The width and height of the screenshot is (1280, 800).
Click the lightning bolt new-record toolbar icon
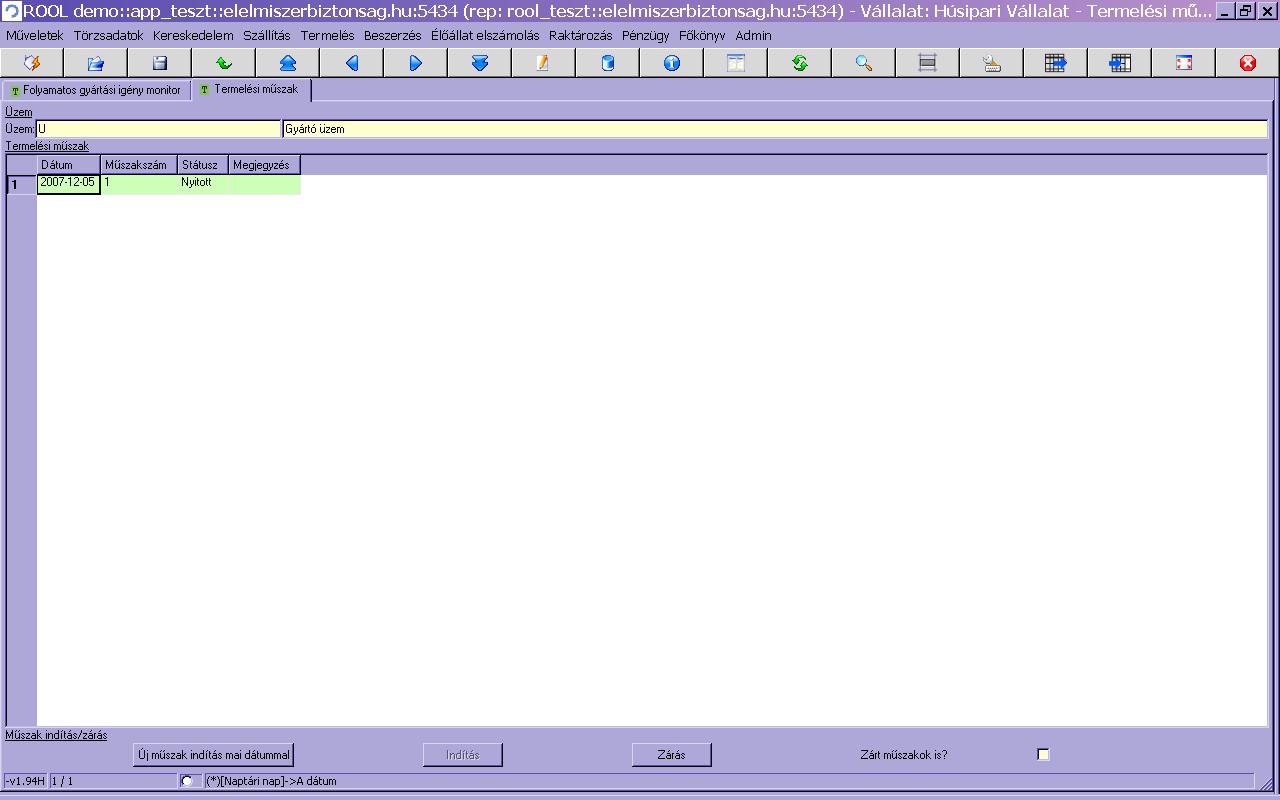point(32,63)
